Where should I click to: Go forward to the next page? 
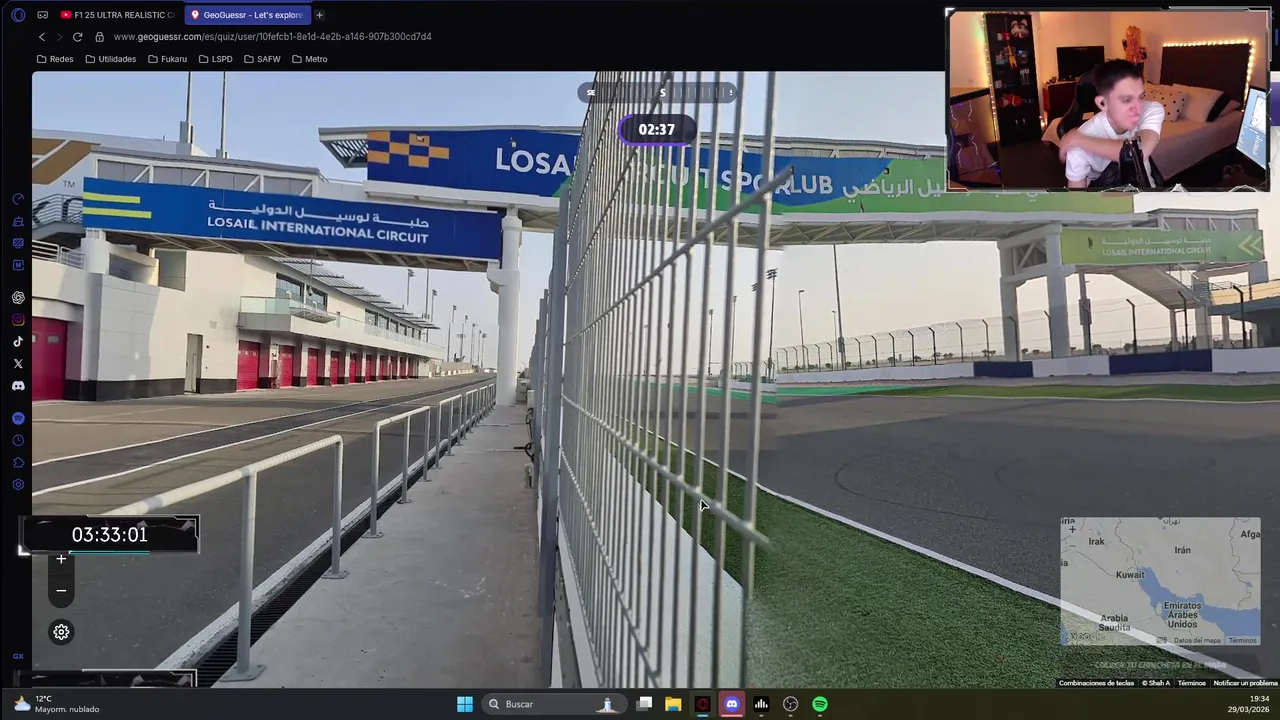(x=59, y=37)
